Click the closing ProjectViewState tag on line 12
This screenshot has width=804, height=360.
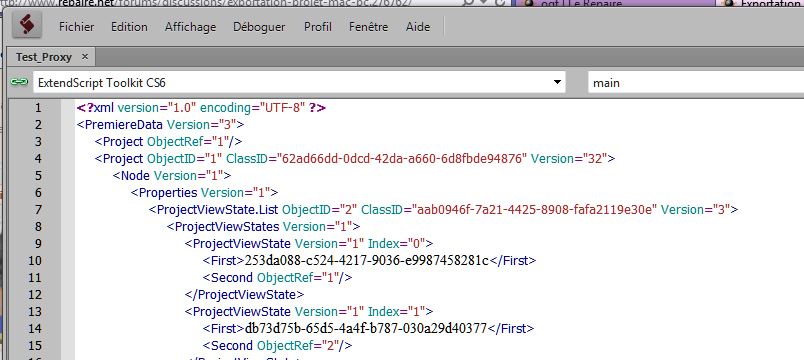tap(245, 294)
